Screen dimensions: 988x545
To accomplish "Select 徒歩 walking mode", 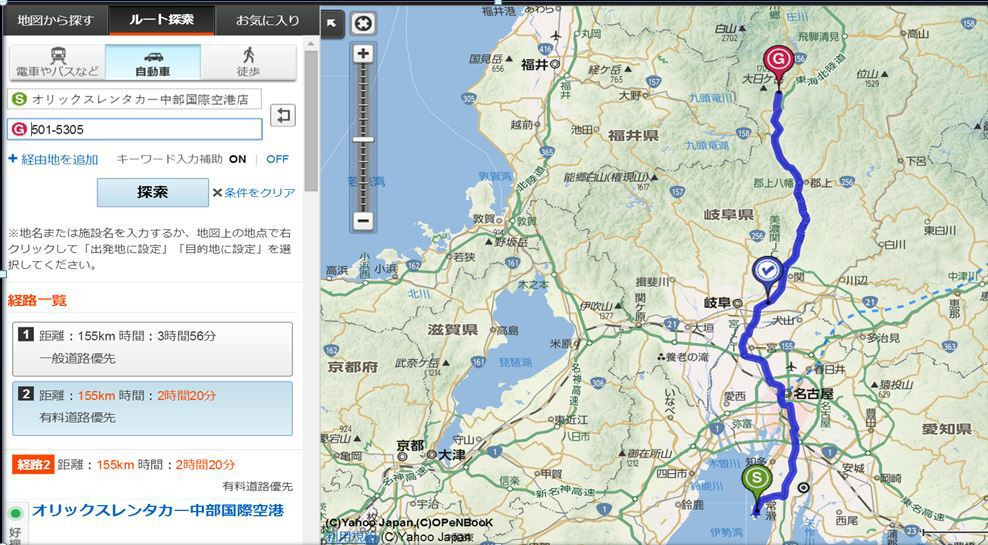I will (x=248, y=62).
